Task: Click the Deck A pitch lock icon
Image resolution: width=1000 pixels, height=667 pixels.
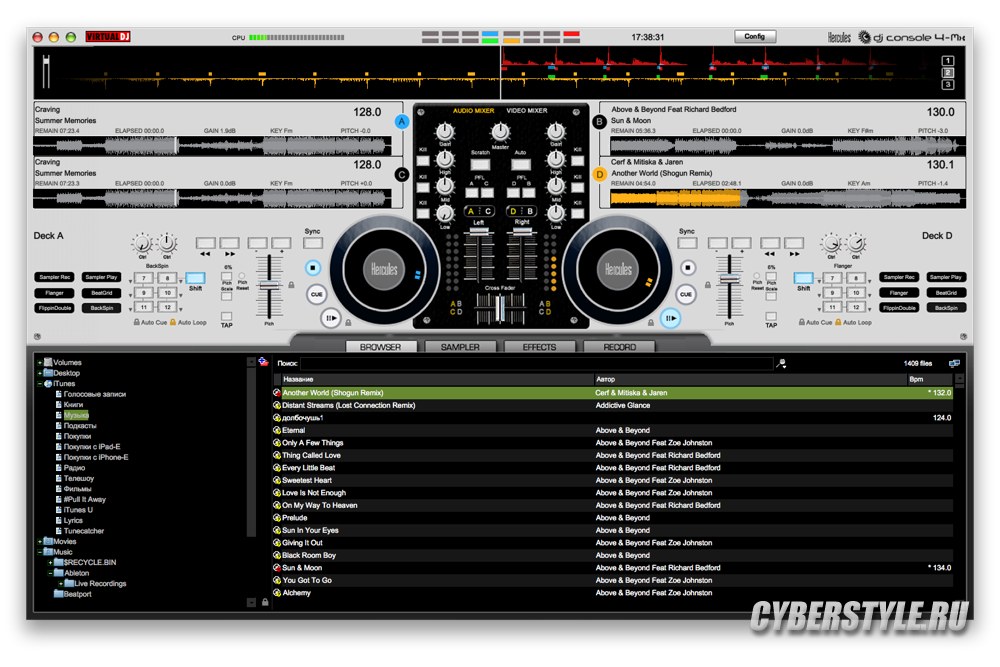Action: pos(291,285)
